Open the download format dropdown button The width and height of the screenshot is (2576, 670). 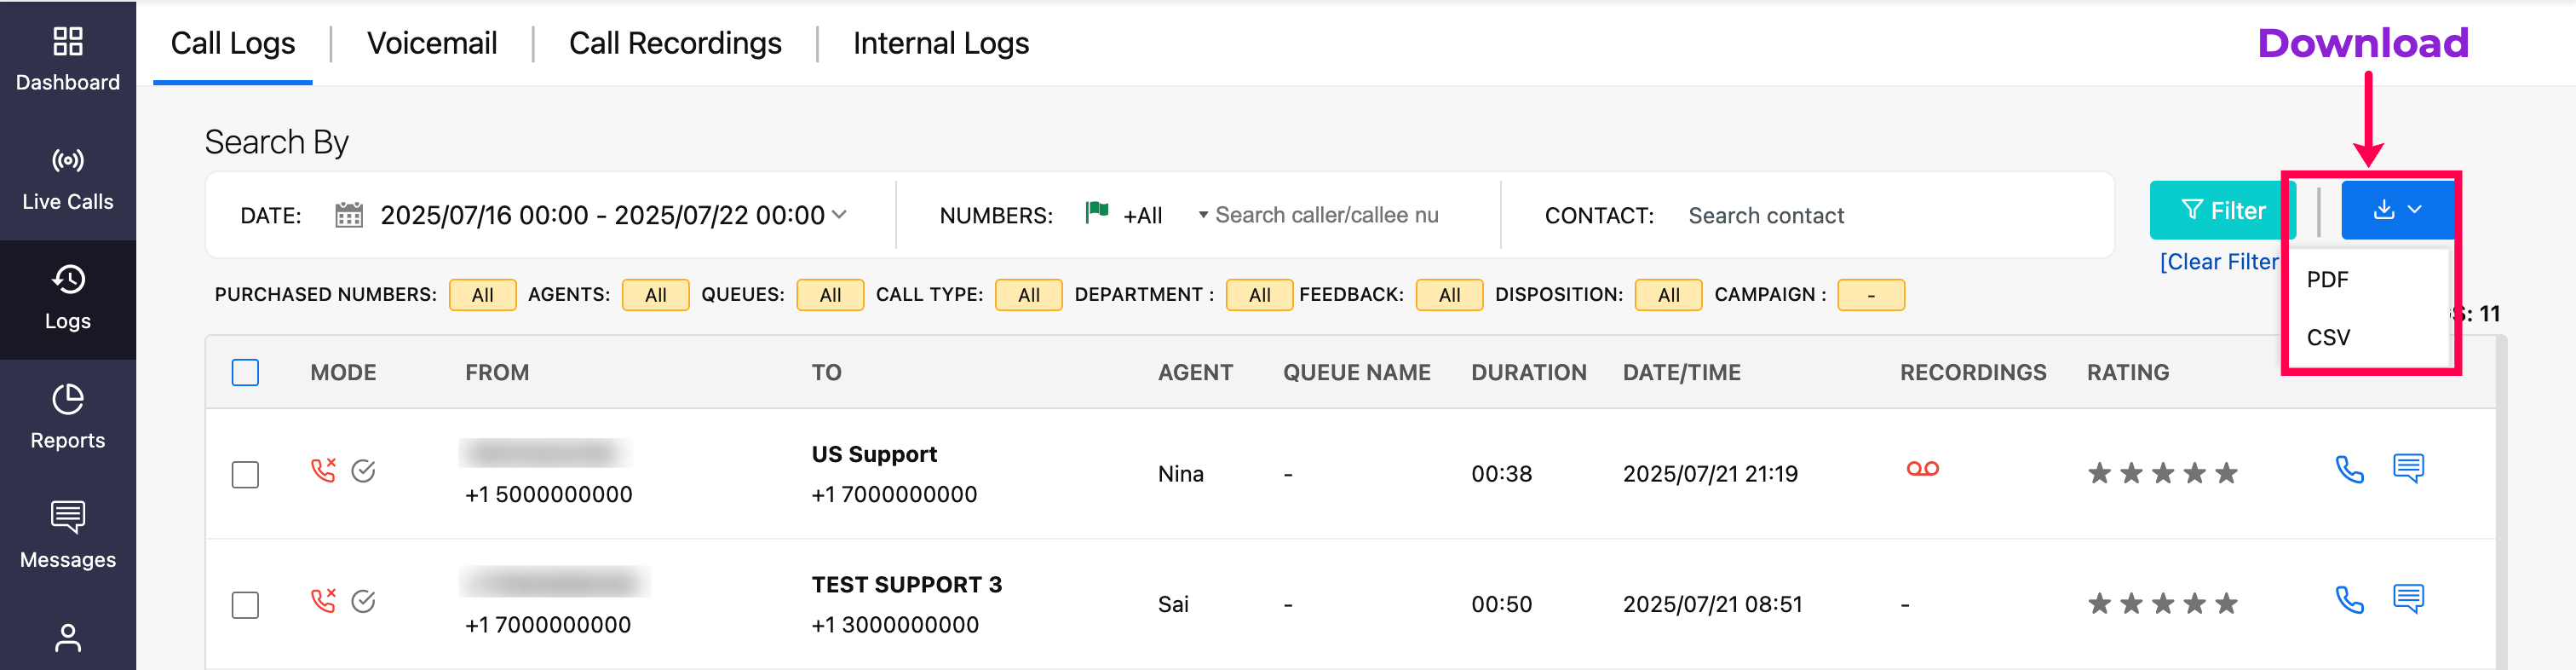point(2396,210)
